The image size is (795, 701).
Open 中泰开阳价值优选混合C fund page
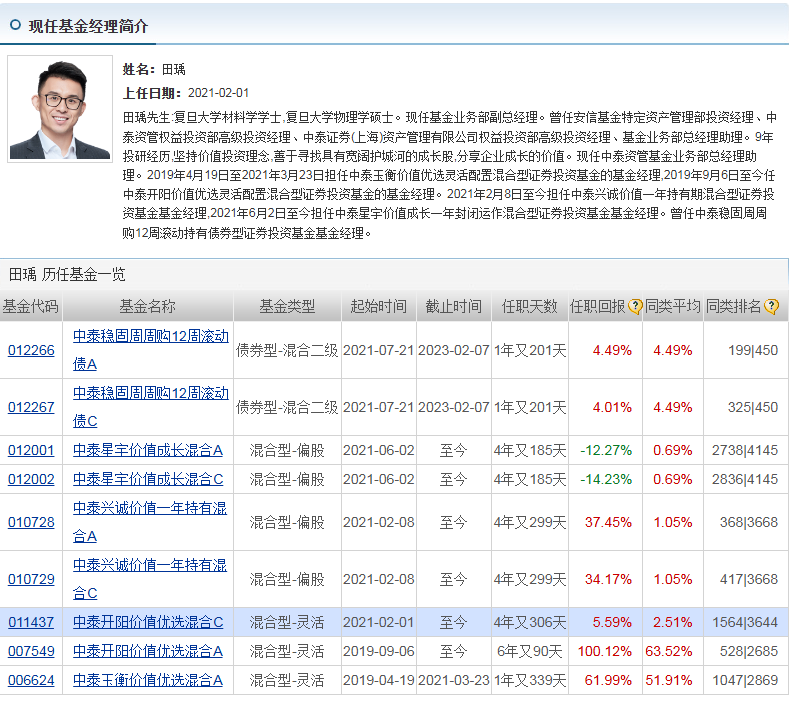148,622
